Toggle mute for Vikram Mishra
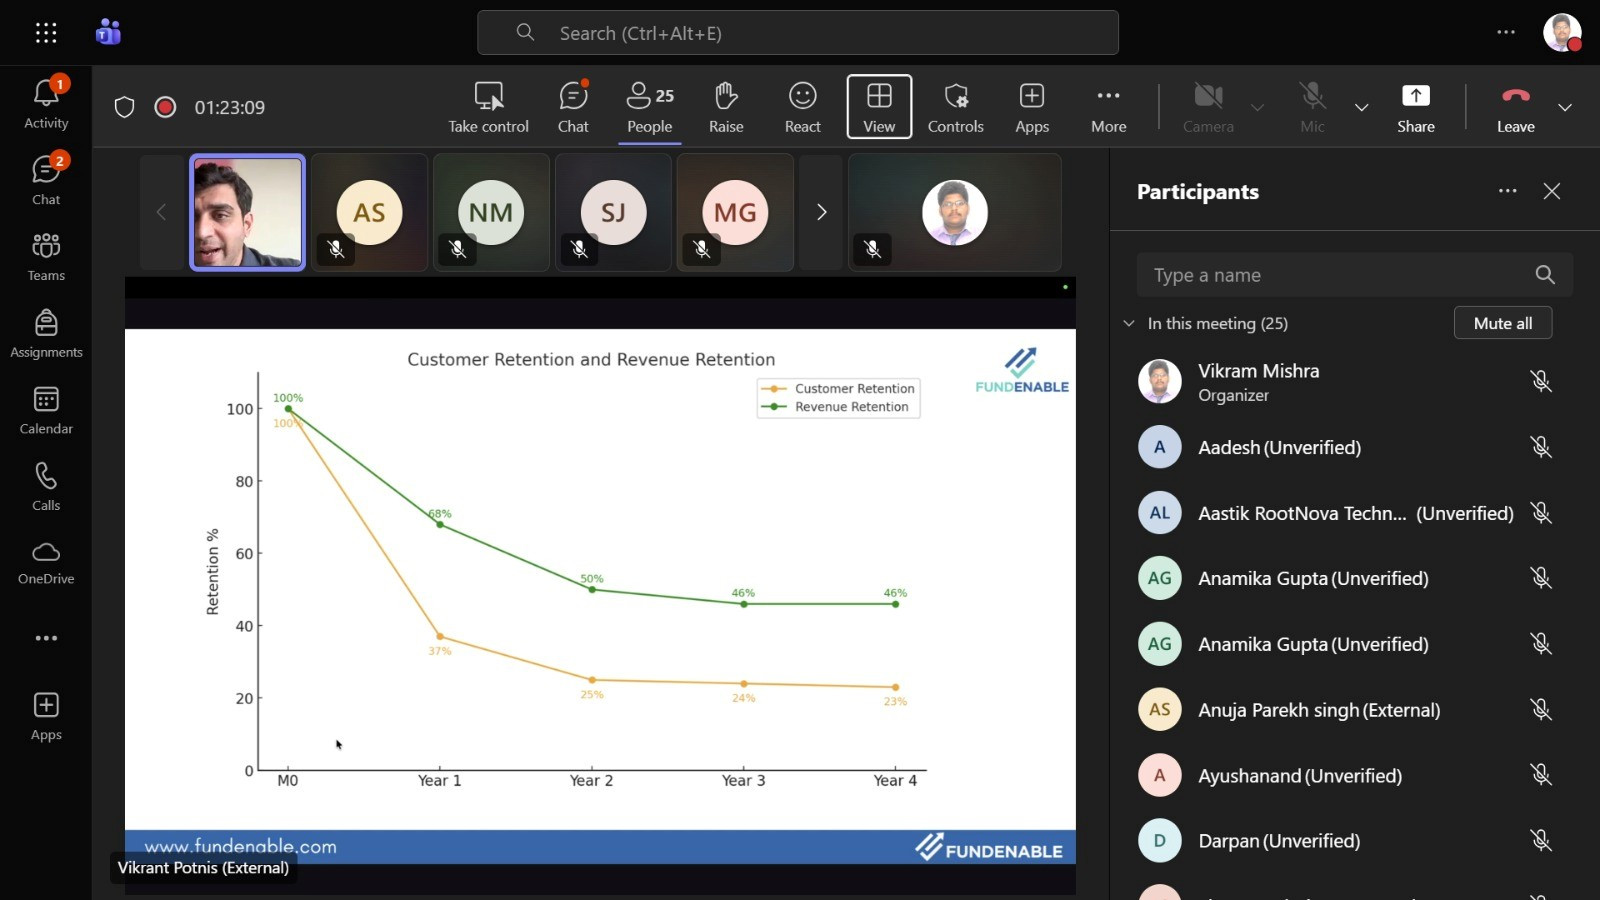 tap(1541, 381)
